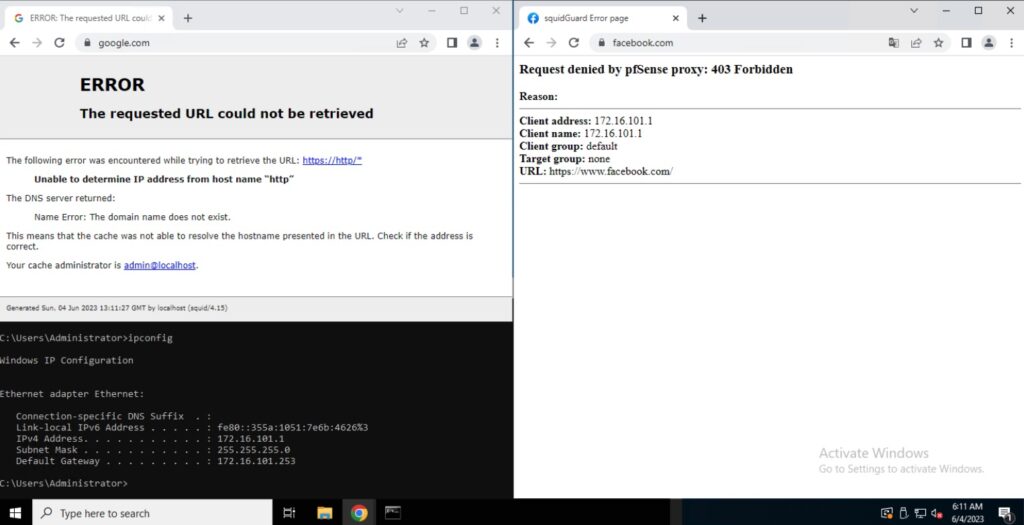Open new tab in facebook.com window
1024x525 pixels.
point(702,18)
